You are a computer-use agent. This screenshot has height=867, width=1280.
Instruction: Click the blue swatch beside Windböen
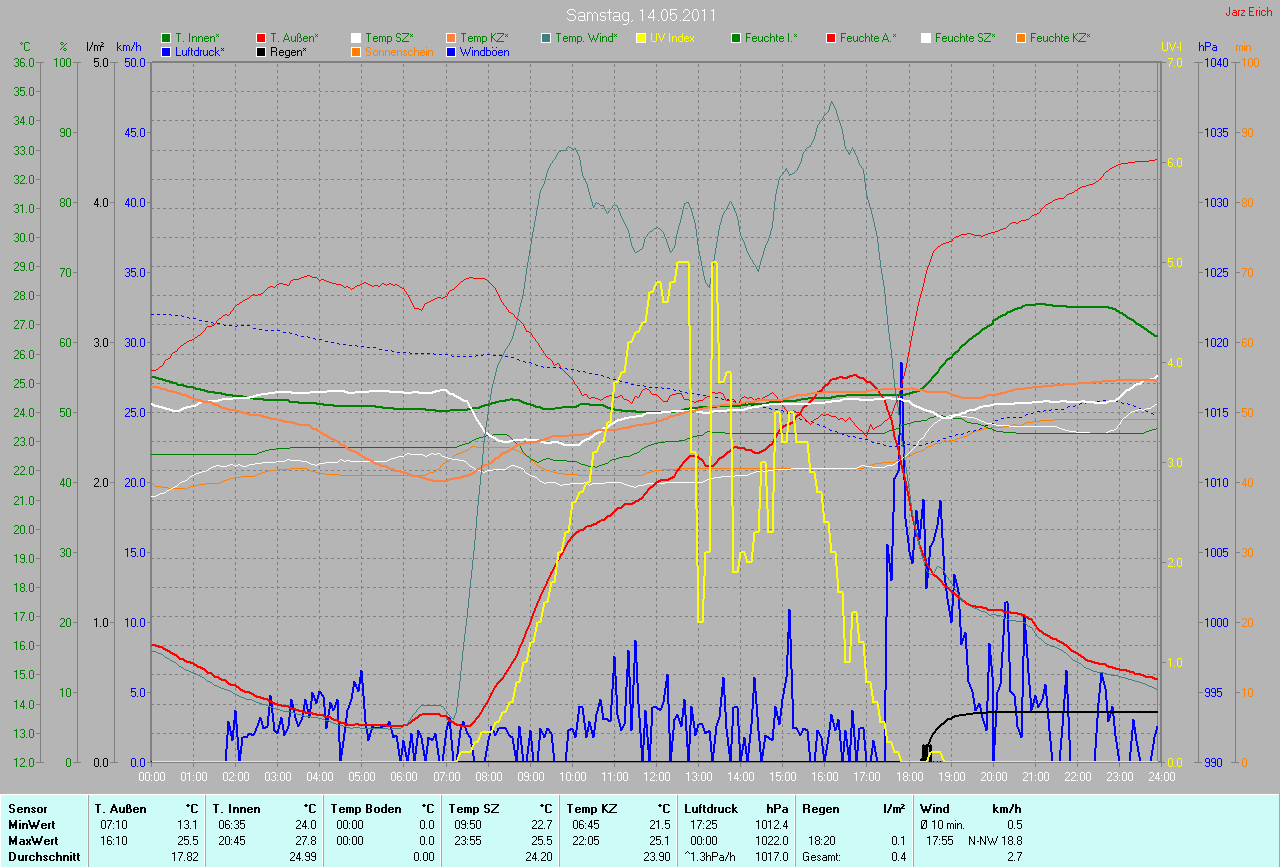[x=451, y=51]
